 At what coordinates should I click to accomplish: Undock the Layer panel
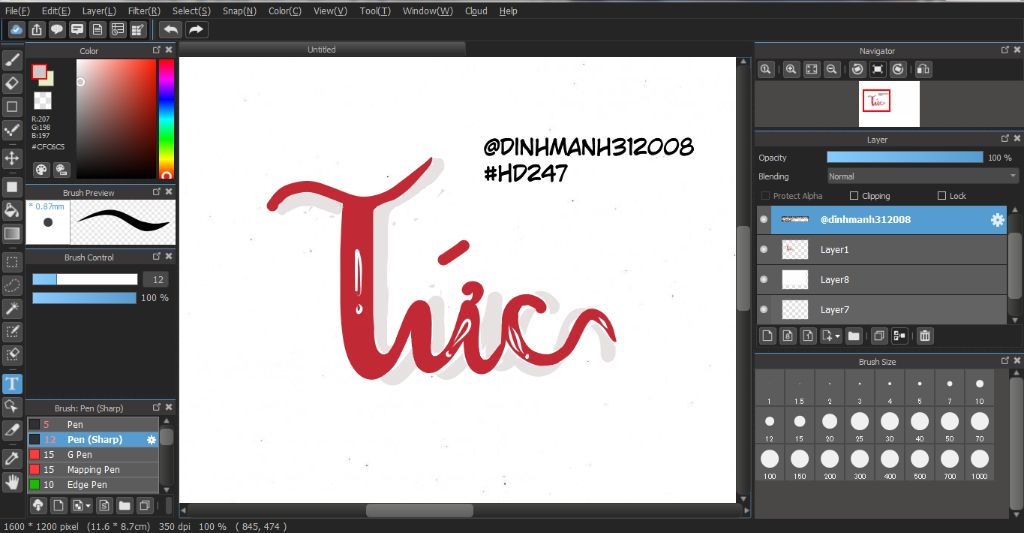coord(1005,138)
